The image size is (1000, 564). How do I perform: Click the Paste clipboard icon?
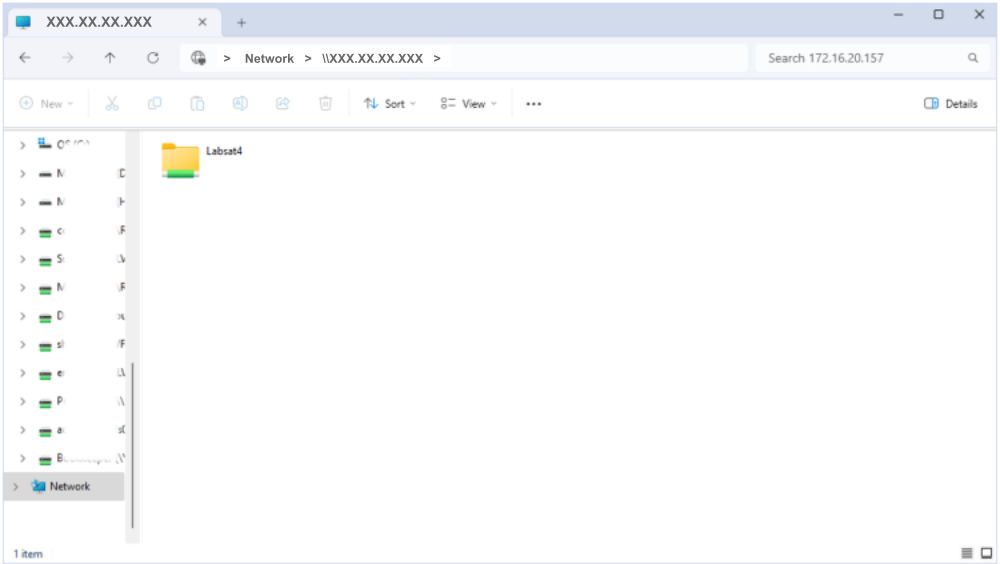coord(197,103)
